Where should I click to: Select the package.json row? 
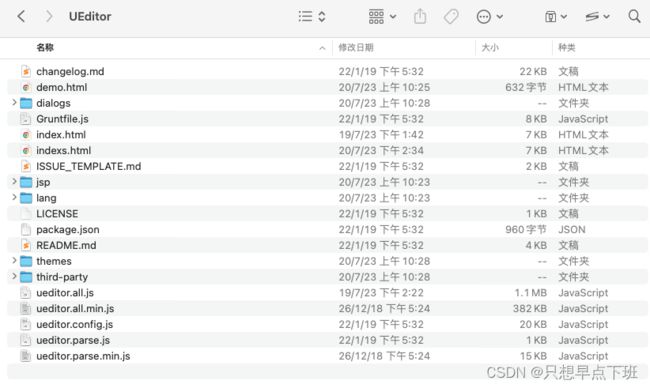[x=327, y=230]
